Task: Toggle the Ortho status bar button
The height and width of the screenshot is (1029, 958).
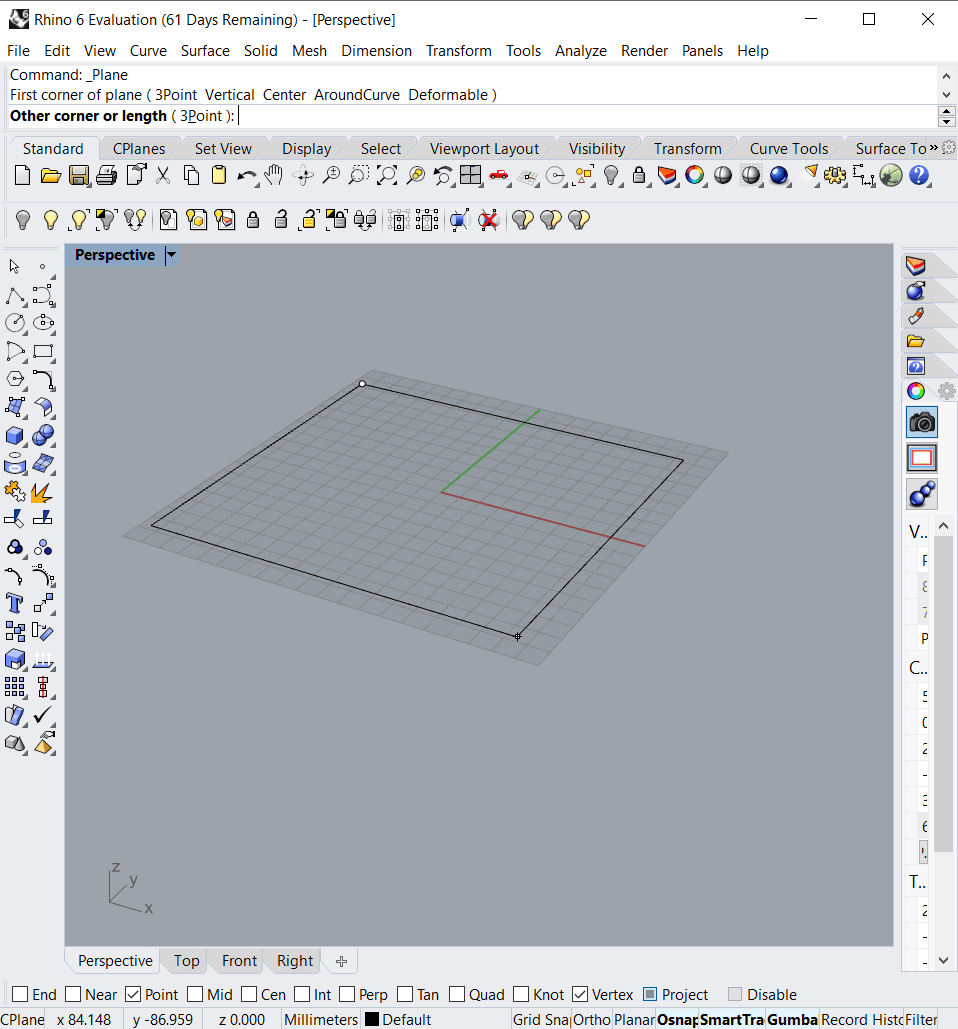Action: click(591, 1019)
